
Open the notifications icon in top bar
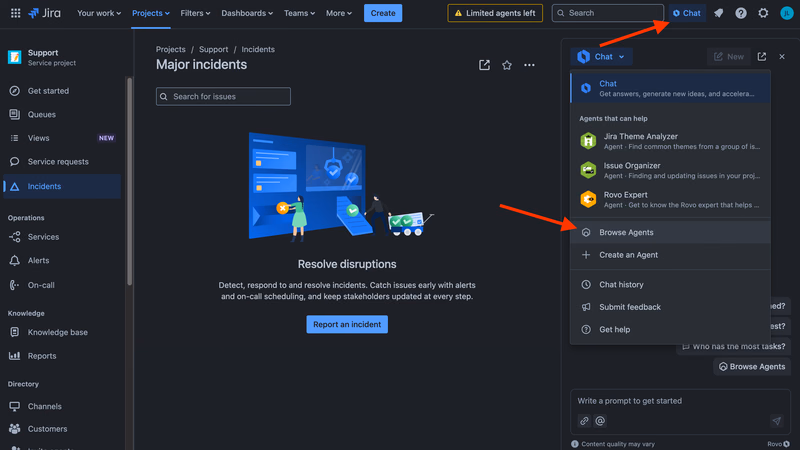[x=718, y=13]
